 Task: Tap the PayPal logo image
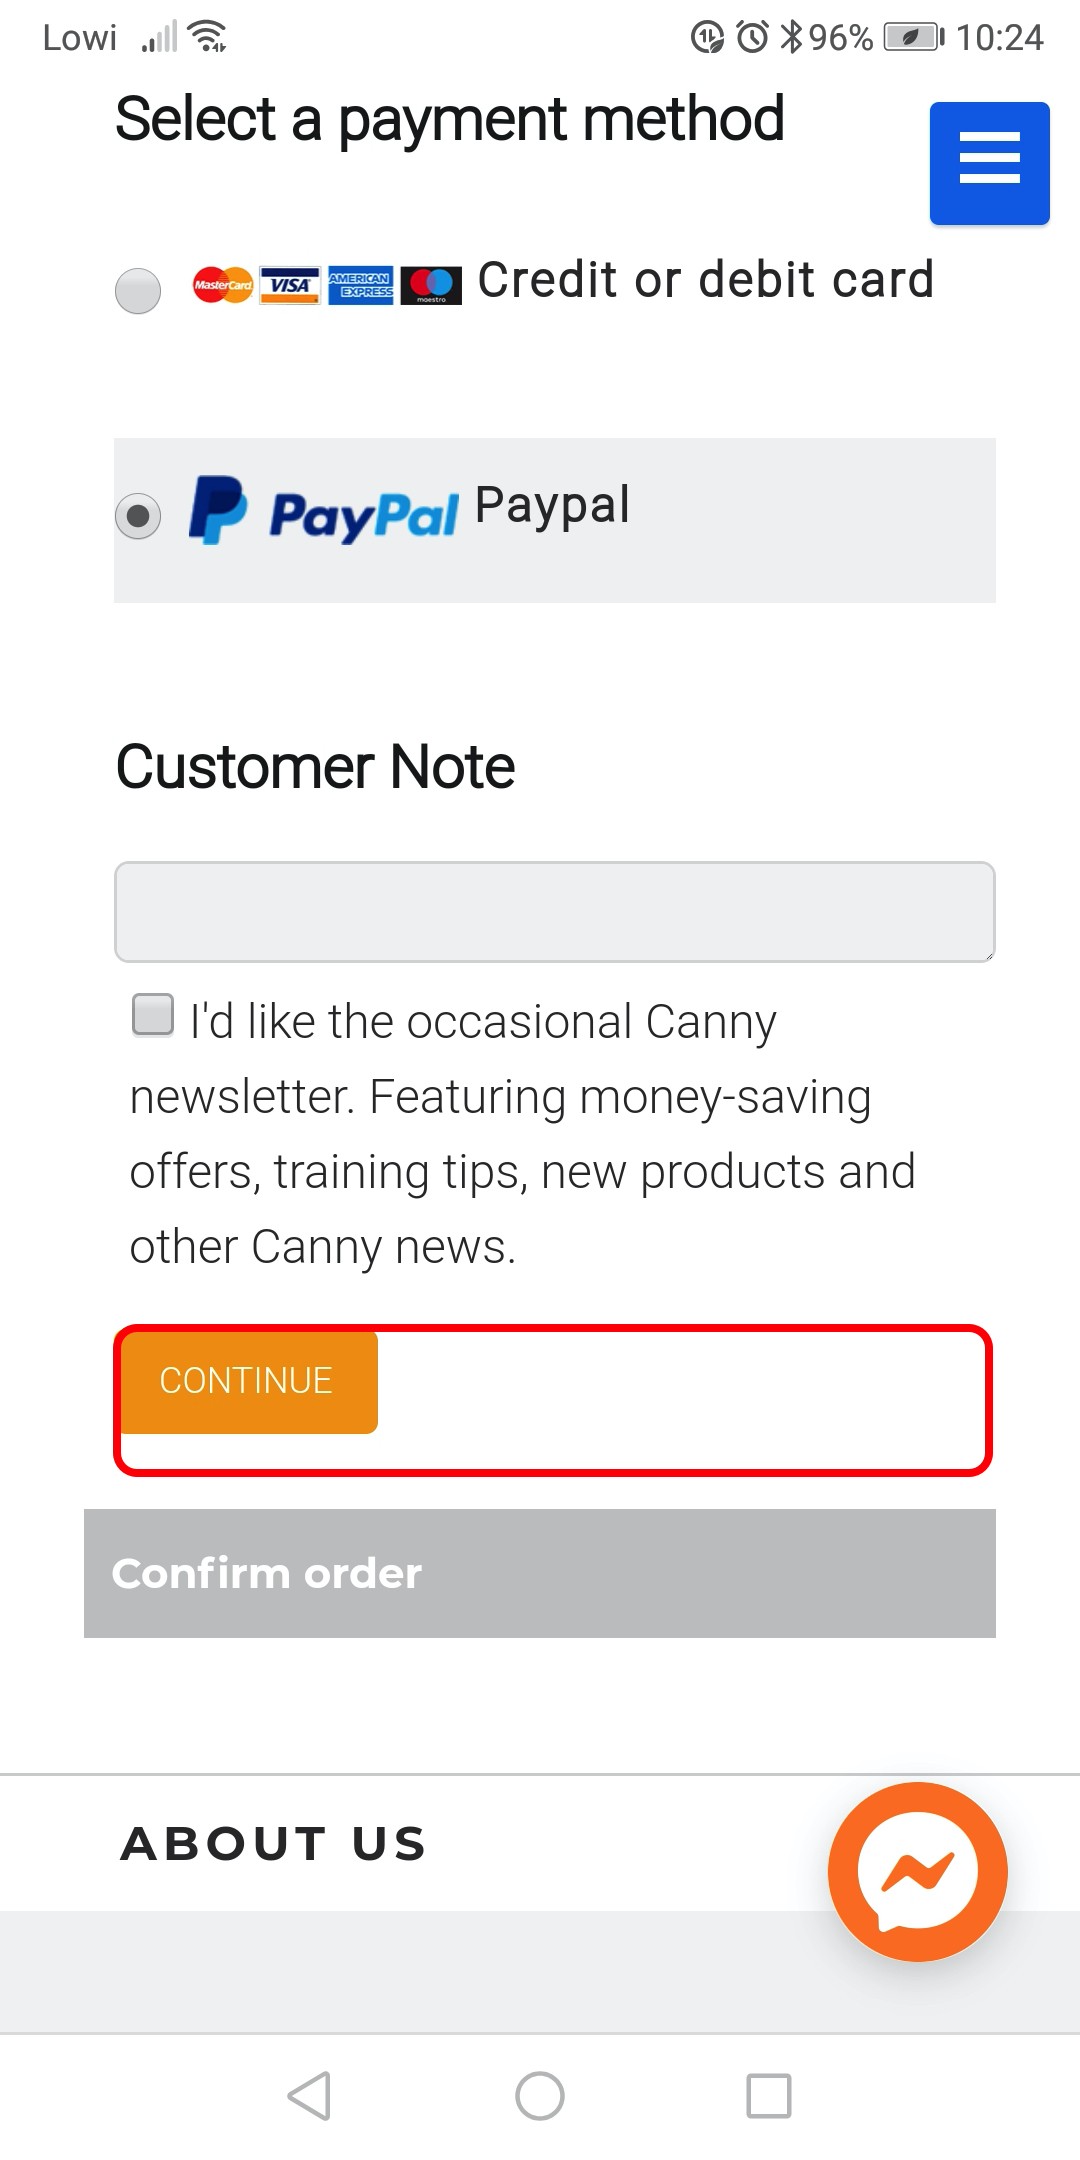324,512
